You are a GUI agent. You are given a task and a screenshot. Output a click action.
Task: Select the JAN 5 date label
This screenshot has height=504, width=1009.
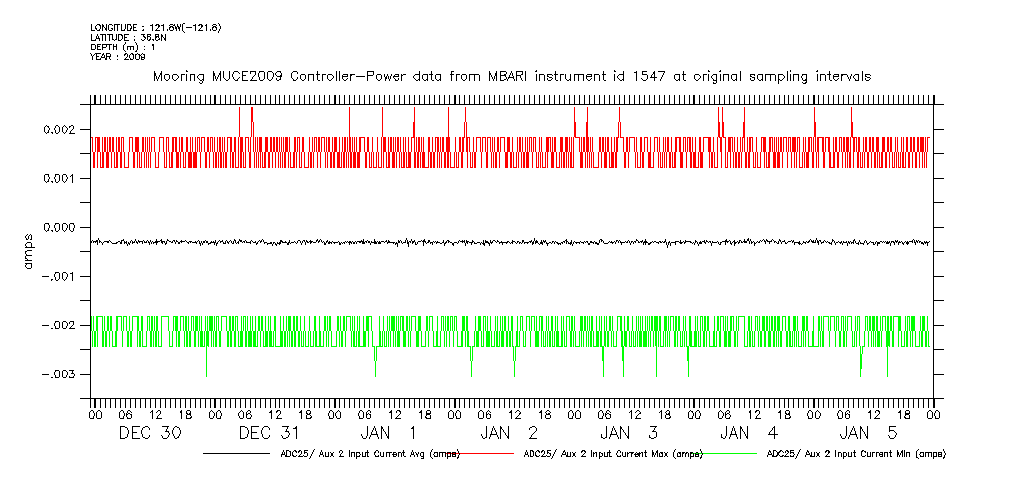(x=869, y=433)
